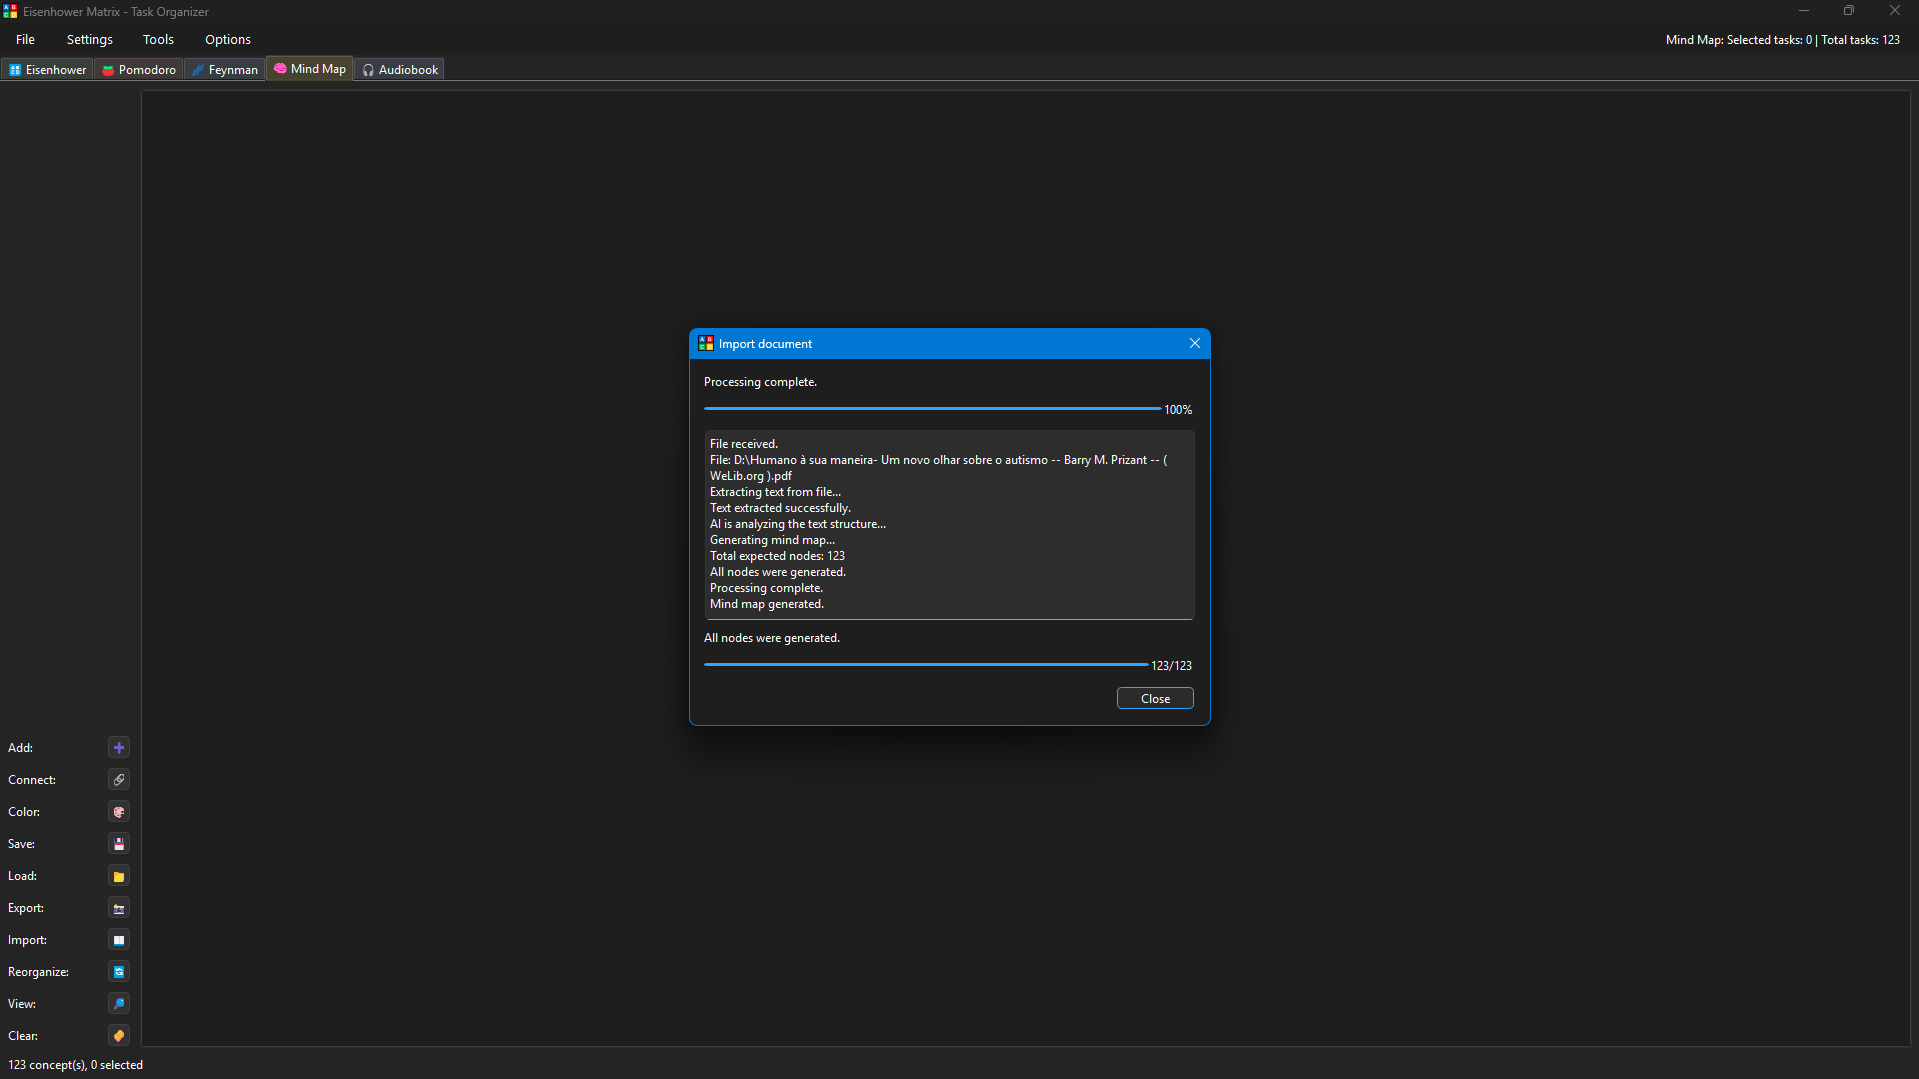
Task: Click the Save floppy disk icon
Action: click(119, 844)
